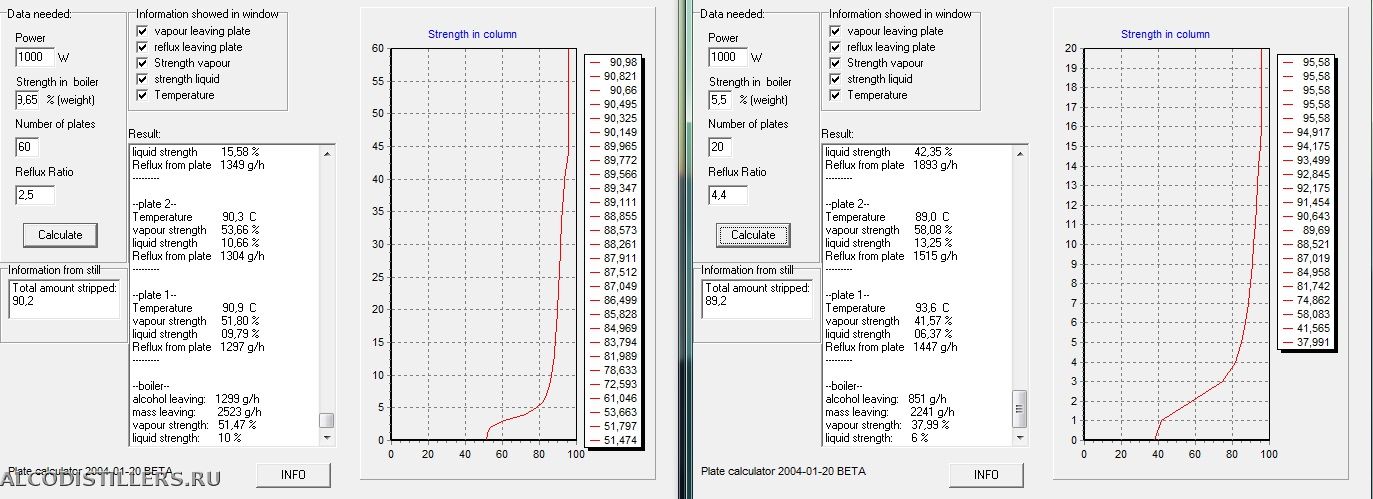The width and height of the screenshot is (1373, 499).
Task: Click left Result list scrollbar thumb
Action: (326, 420)
